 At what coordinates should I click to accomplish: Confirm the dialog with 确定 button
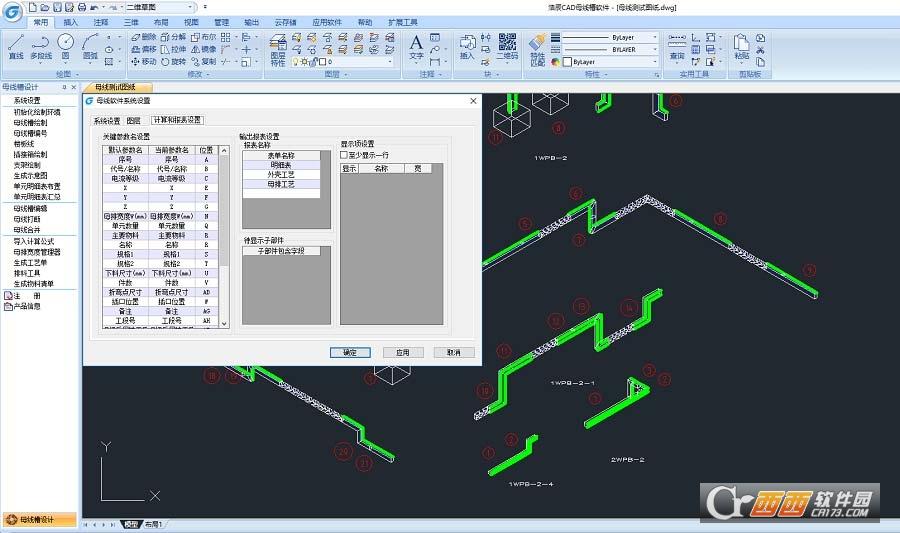[350, 352]
